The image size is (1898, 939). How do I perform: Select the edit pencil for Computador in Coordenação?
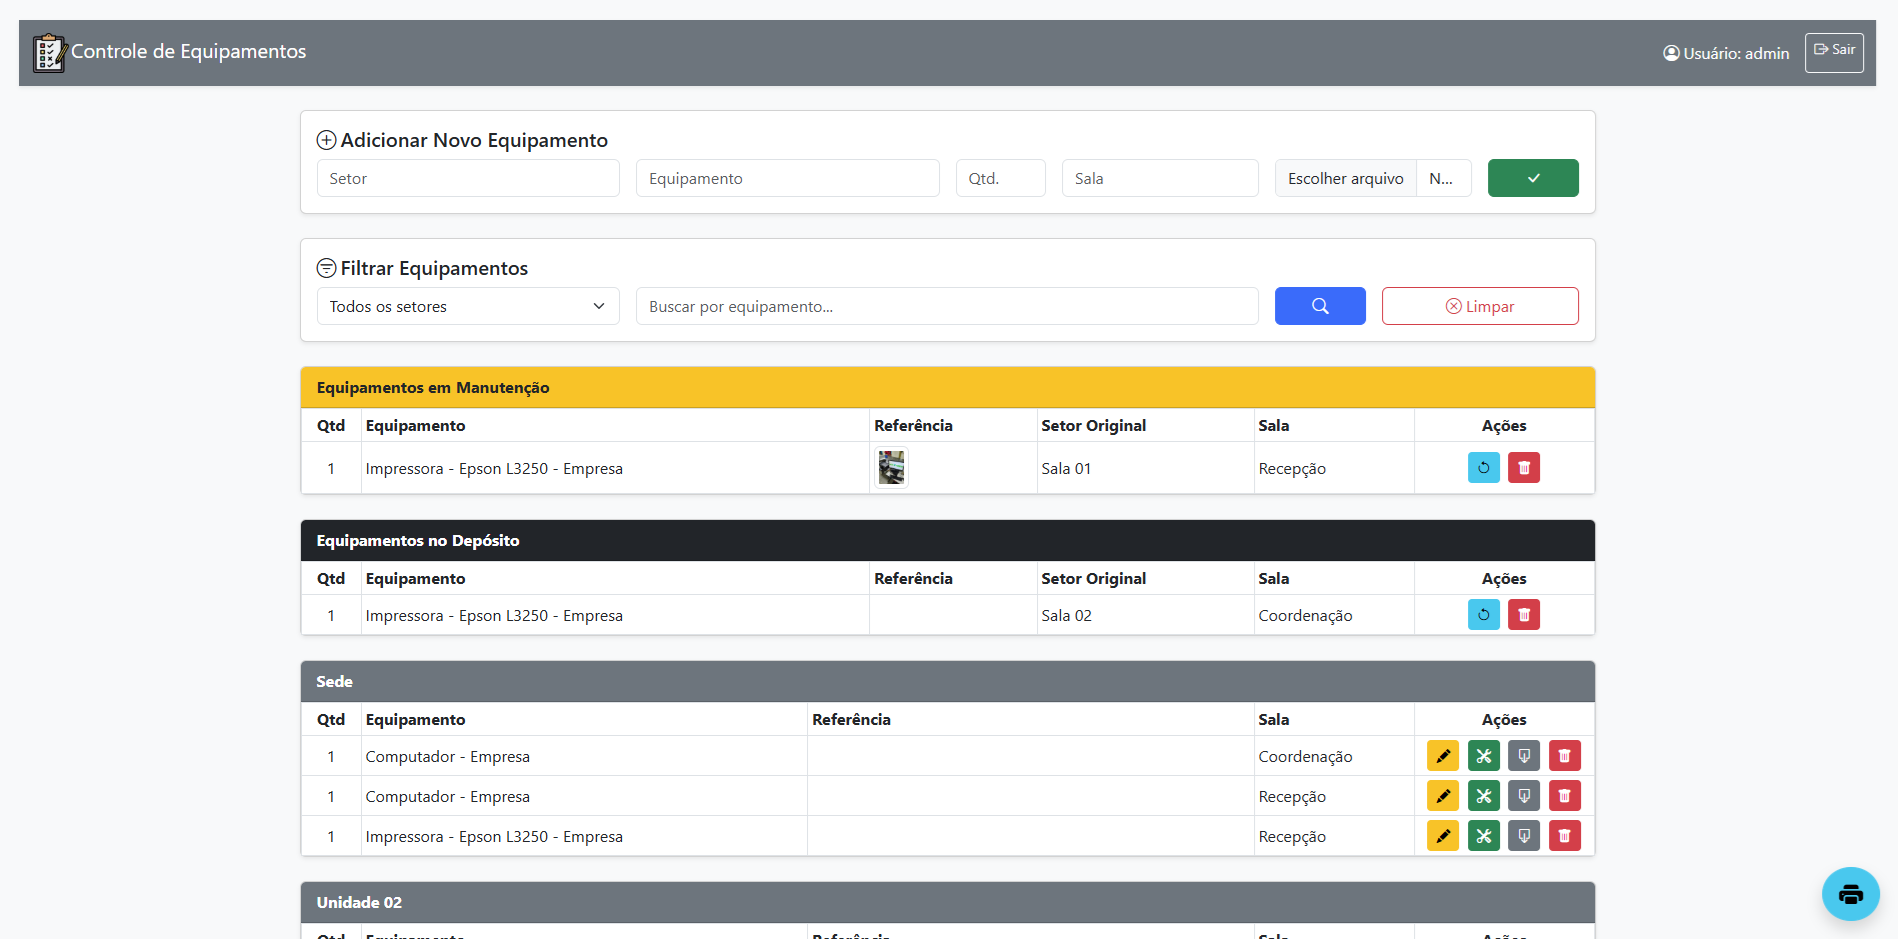(x=1443, y=755)
